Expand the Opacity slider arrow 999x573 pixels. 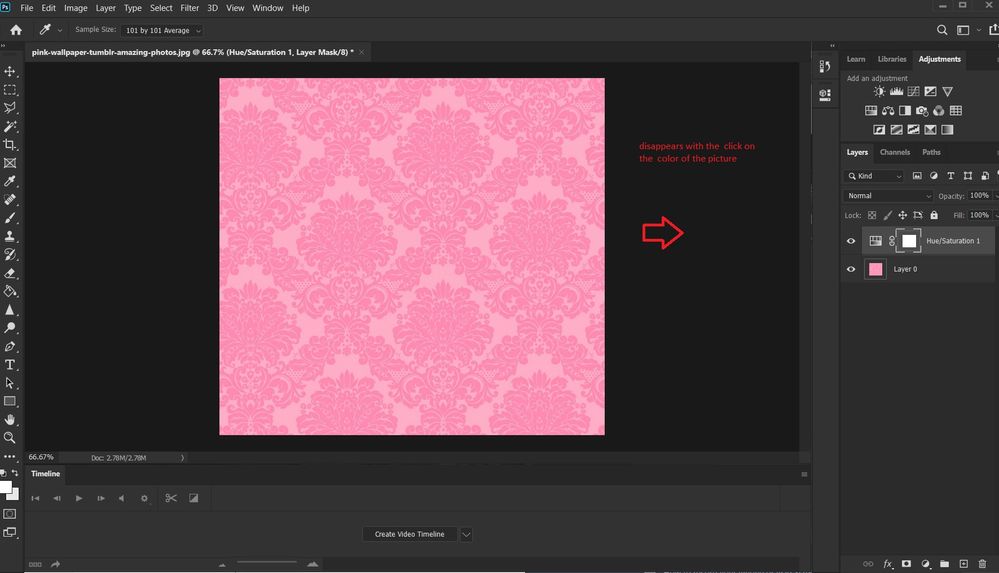996,196
